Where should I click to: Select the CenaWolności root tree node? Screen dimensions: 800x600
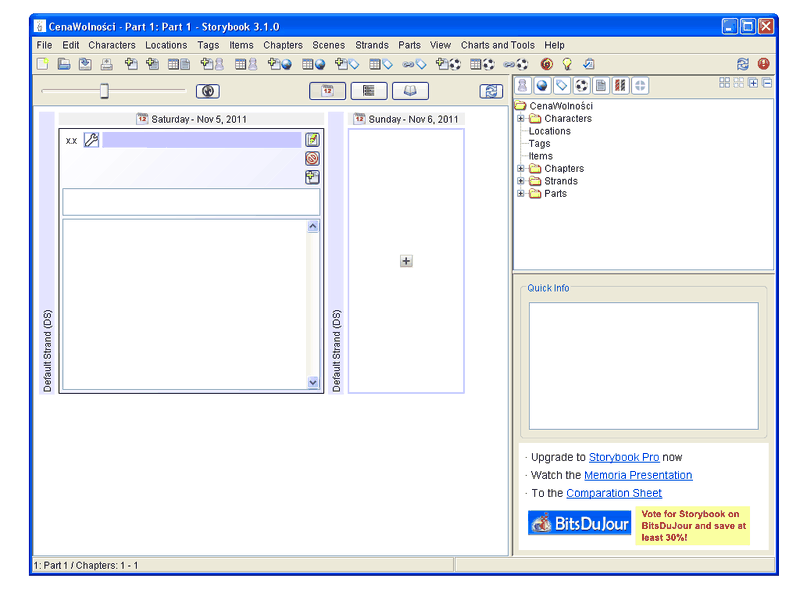click(561, 106)
